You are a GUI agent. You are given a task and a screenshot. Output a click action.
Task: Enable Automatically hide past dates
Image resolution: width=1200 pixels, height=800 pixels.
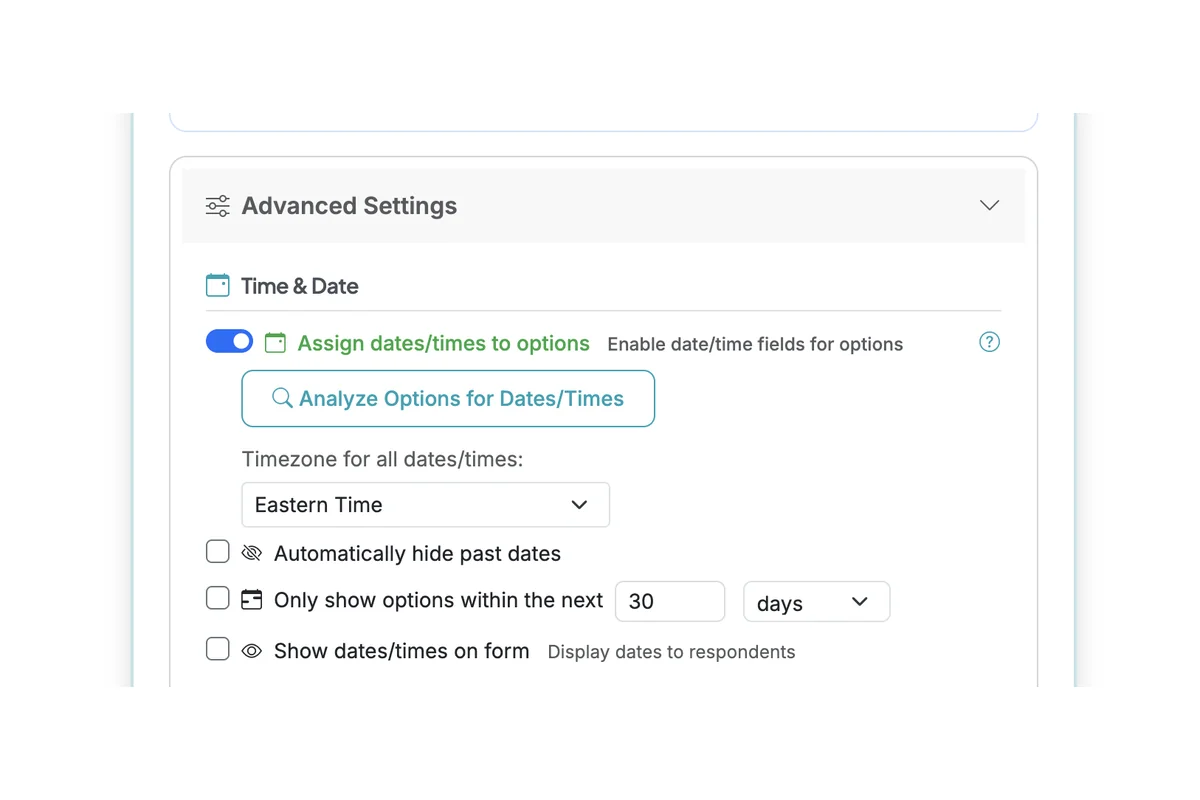pos(217,551)
